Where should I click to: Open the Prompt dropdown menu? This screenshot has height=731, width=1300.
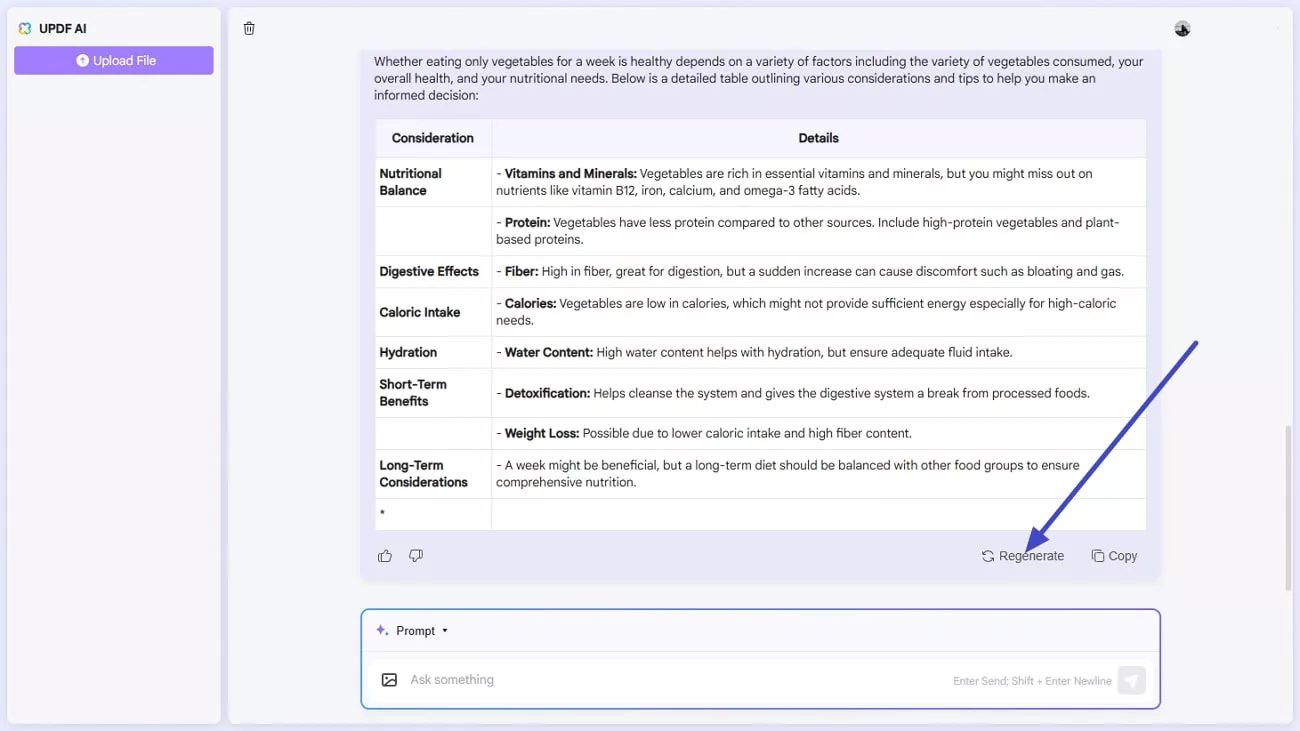coord(422,631)
